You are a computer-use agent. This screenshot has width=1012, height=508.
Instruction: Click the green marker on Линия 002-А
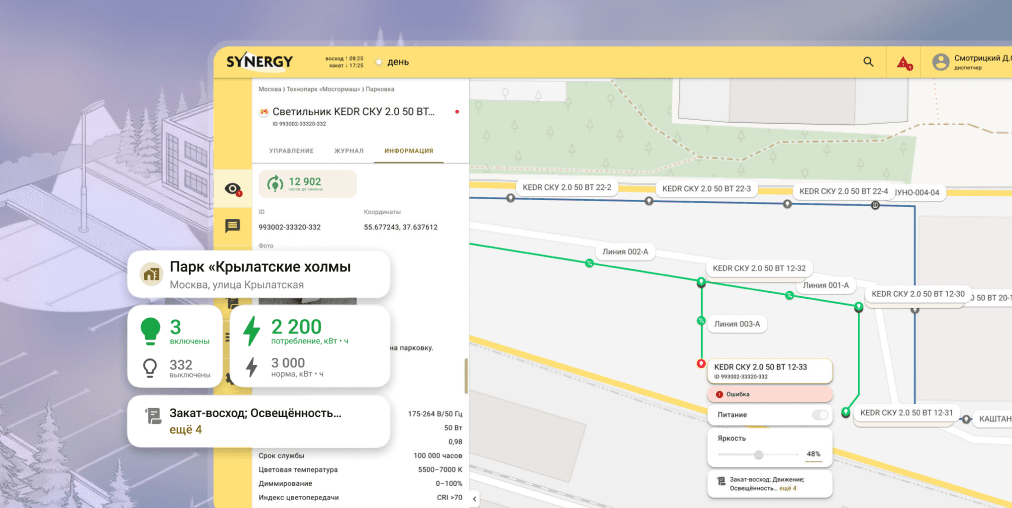(x=589, y=263)
